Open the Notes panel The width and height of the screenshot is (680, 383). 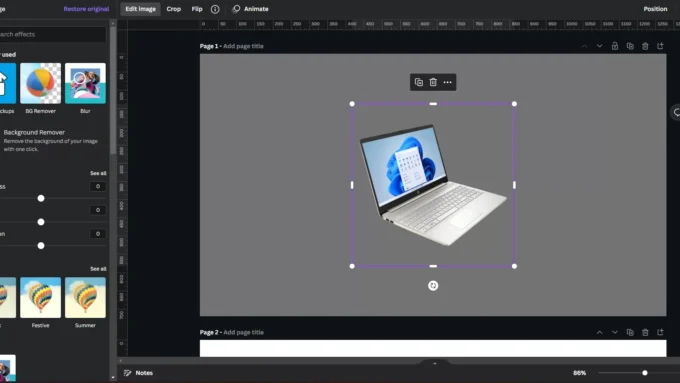[x=138, y=373]
